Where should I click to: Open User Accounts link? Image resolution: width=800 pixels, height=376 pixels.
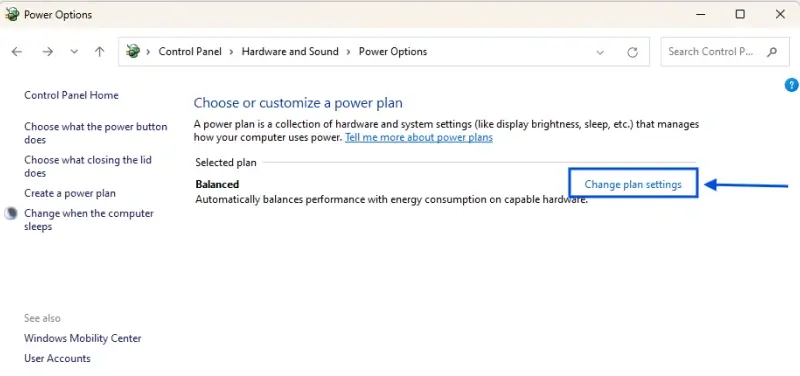[x=57, y=358]
